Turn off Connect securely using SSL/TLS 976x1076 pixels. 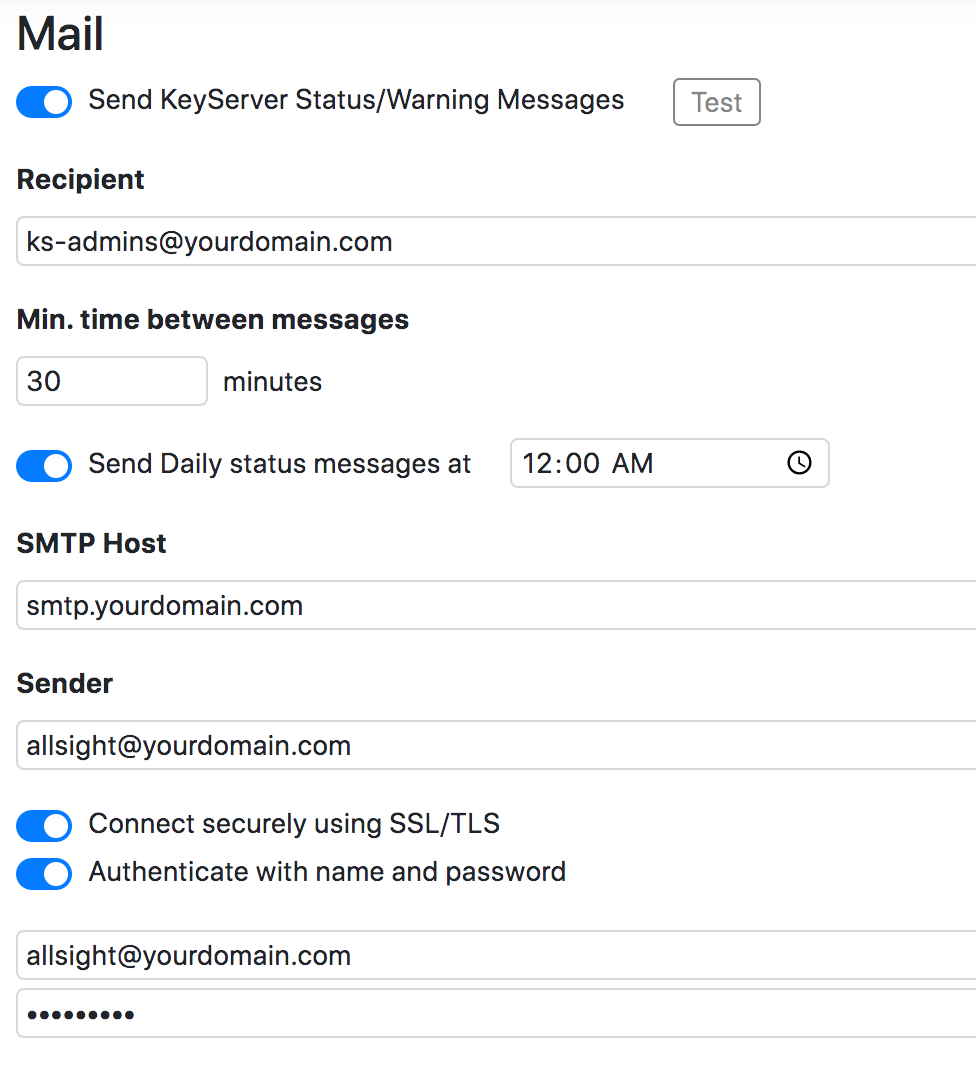click(43, 825)
